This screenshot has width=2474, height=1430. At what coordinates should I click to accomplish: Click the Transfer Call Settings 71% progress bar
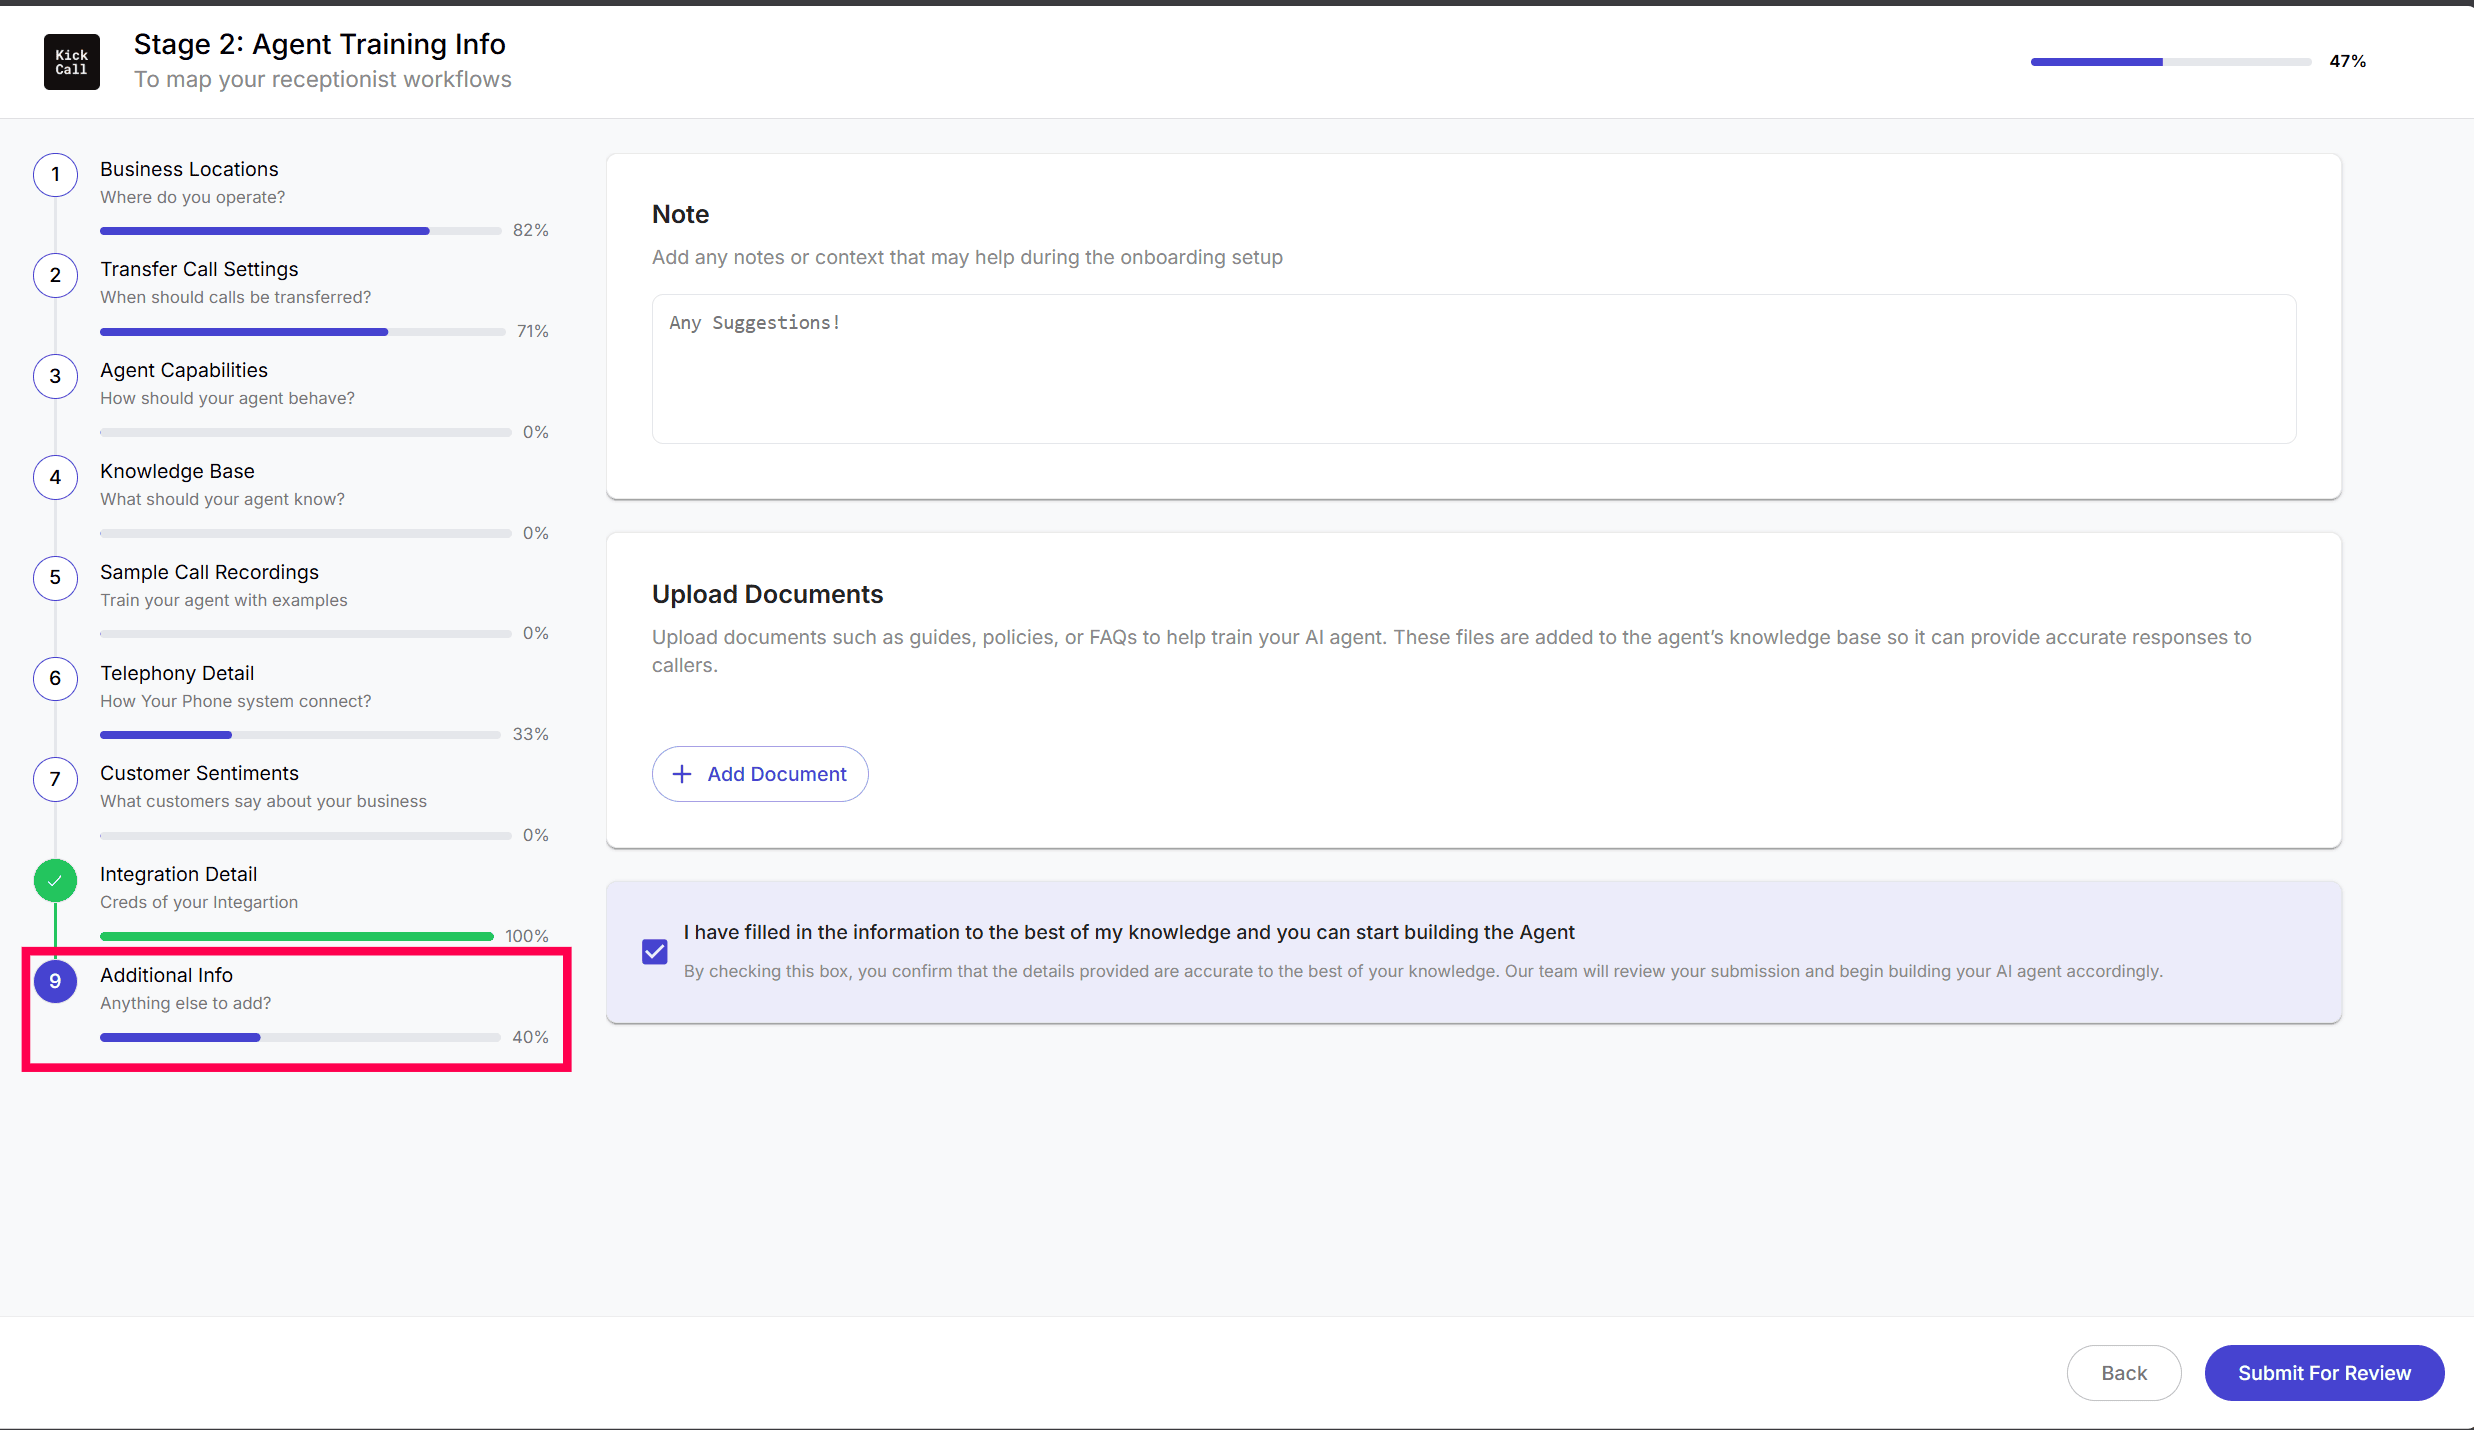coord(303,332)
